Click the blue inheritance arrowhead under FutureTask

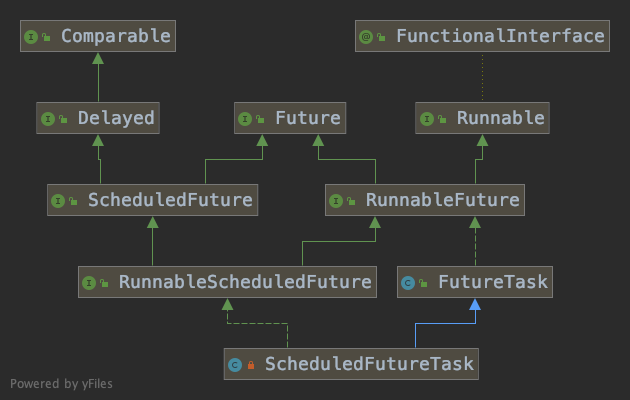pos(476,305)
